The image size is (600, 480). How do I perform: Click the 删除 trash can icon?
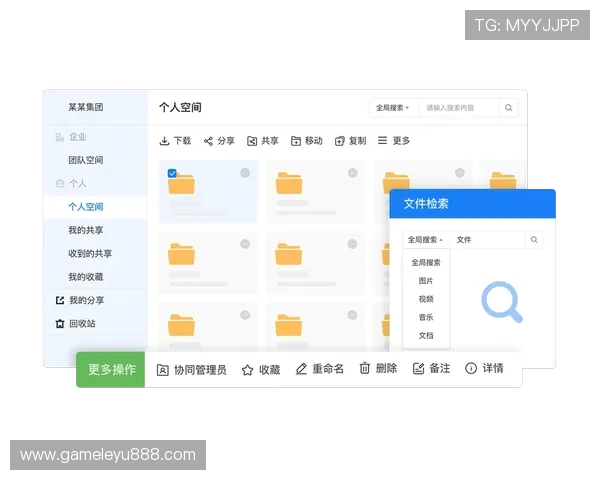(364, 368)
